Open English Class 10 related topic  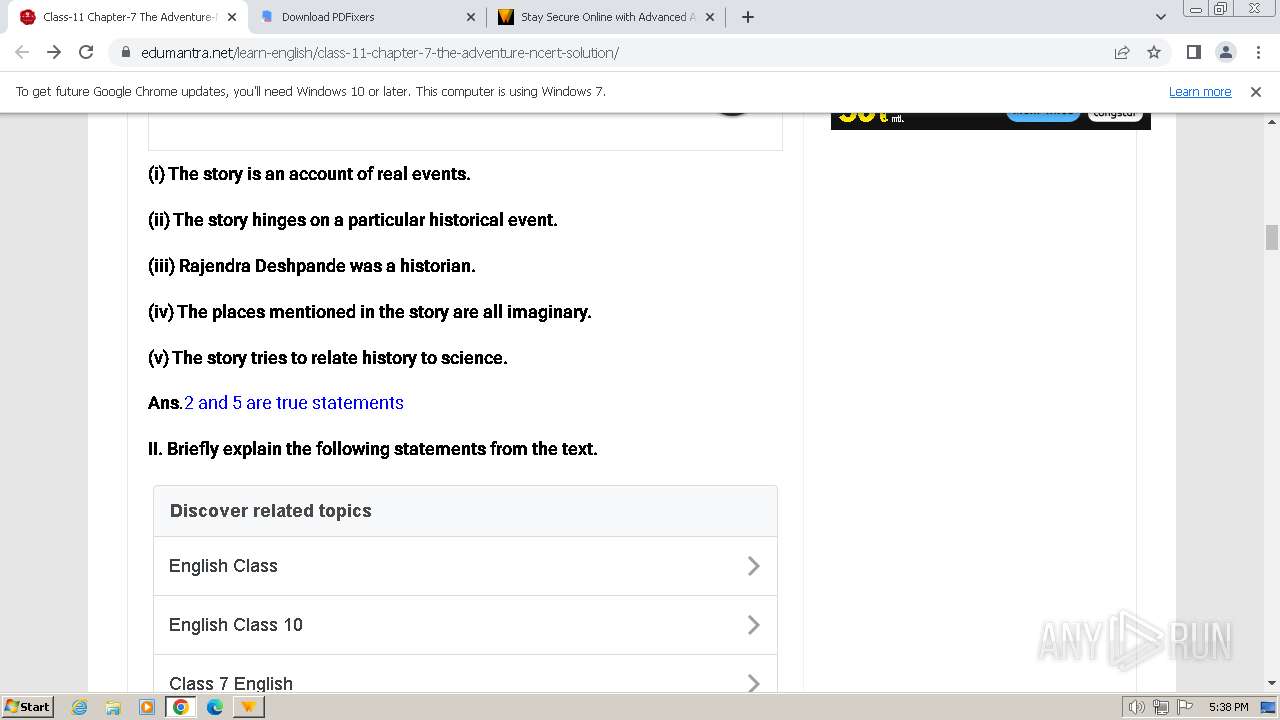point(465,625)
